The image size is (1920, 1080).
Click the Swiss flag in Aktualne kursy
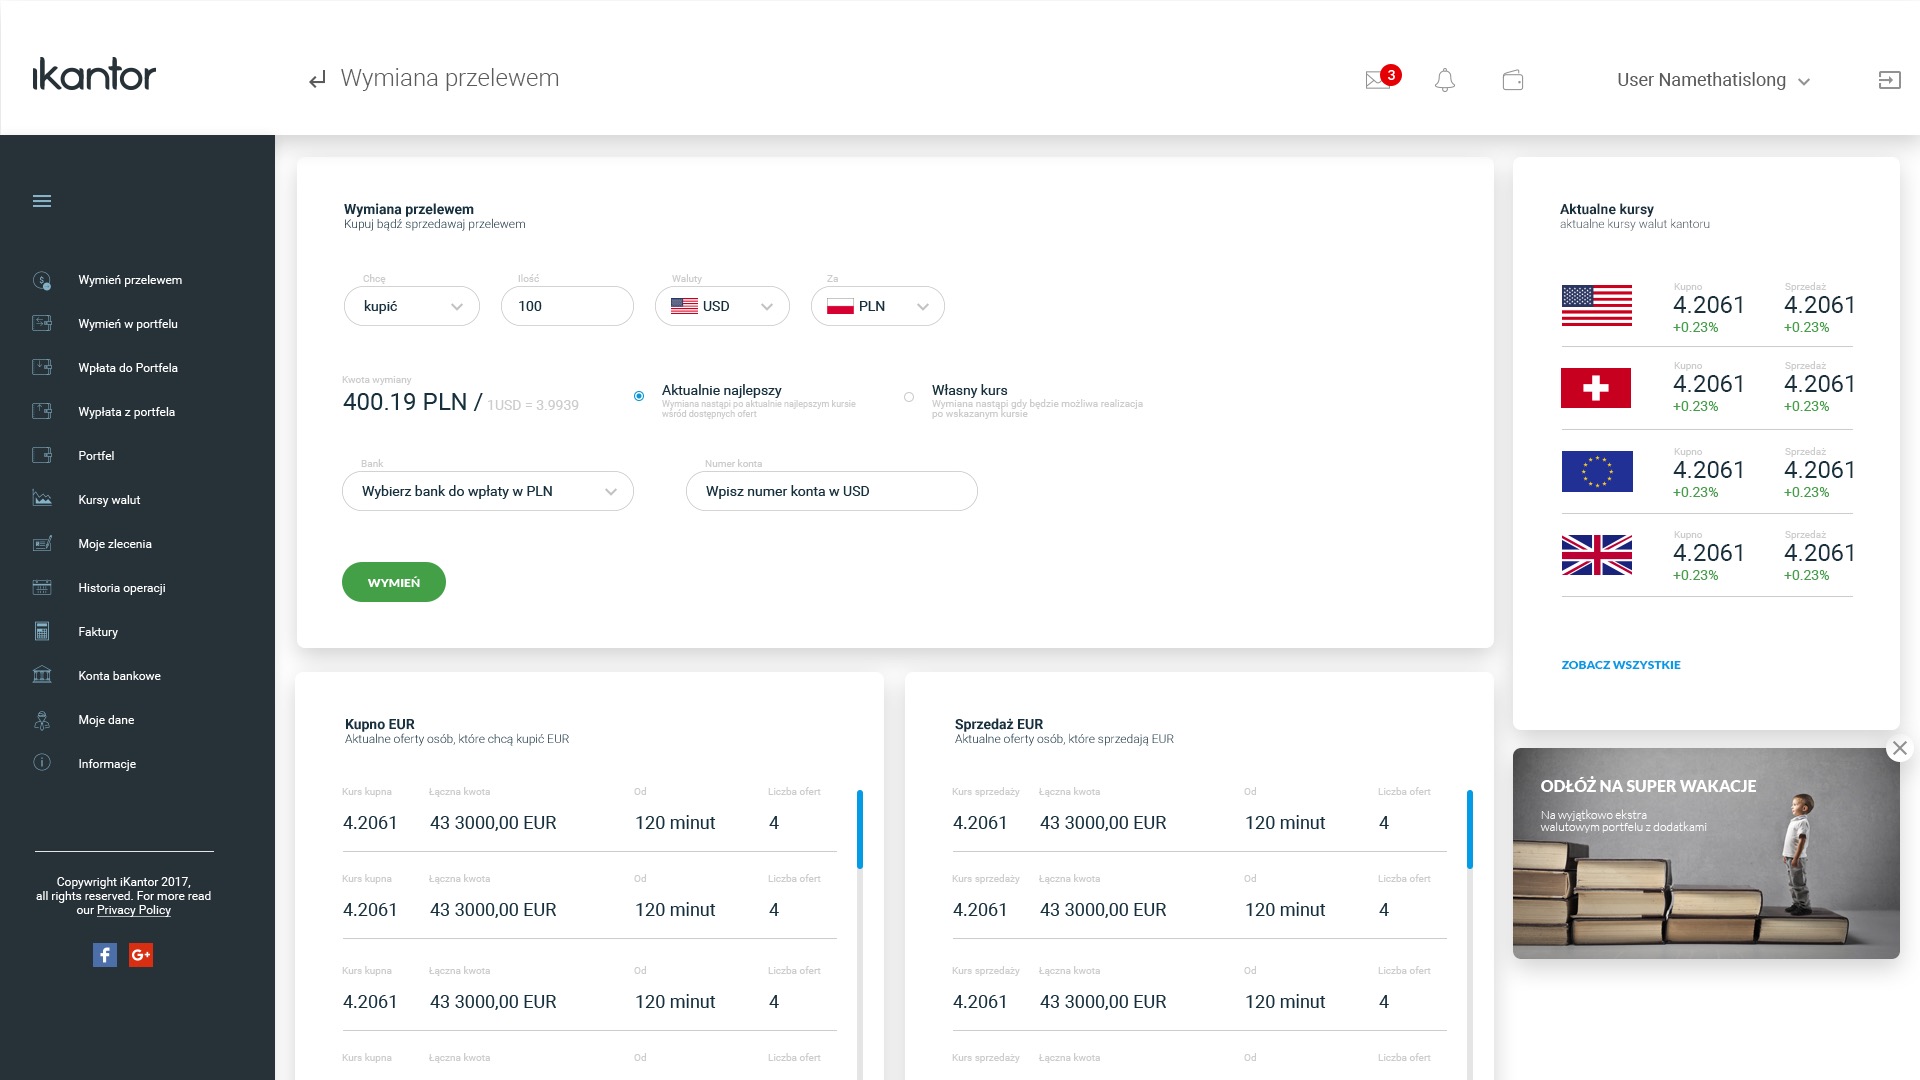(1596, 388)
